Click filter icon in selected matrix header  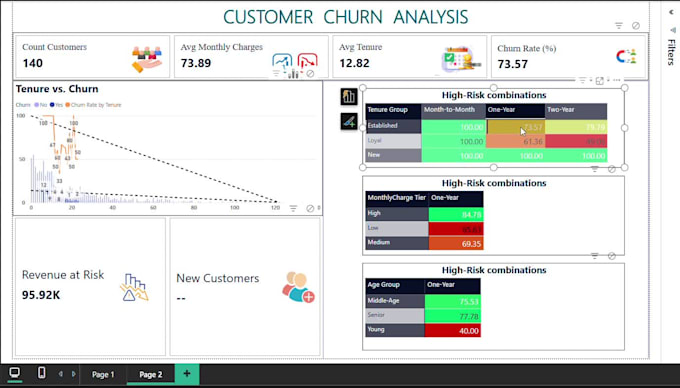click(582, 81)
